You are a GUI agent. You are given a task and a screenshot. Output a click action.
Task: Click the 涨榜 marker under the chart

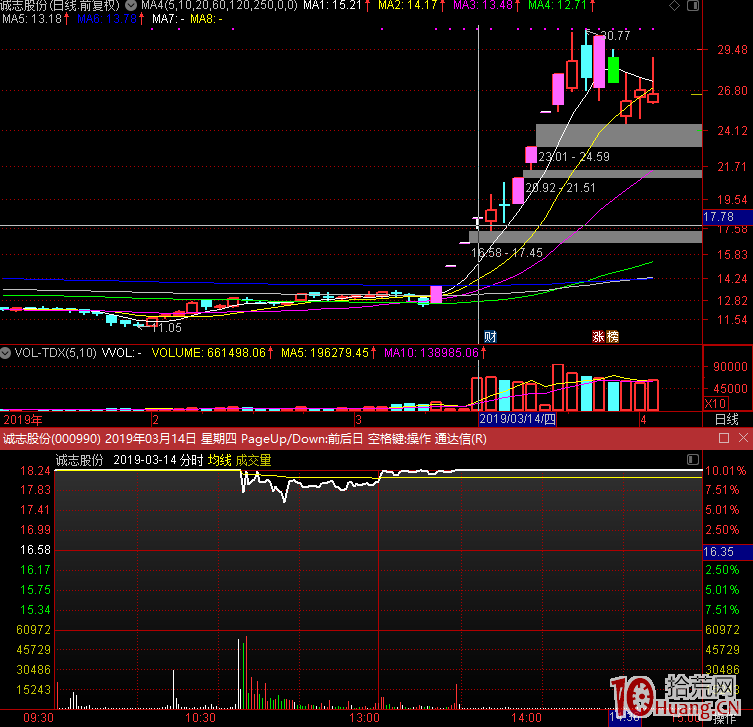(x=605, y=337)
